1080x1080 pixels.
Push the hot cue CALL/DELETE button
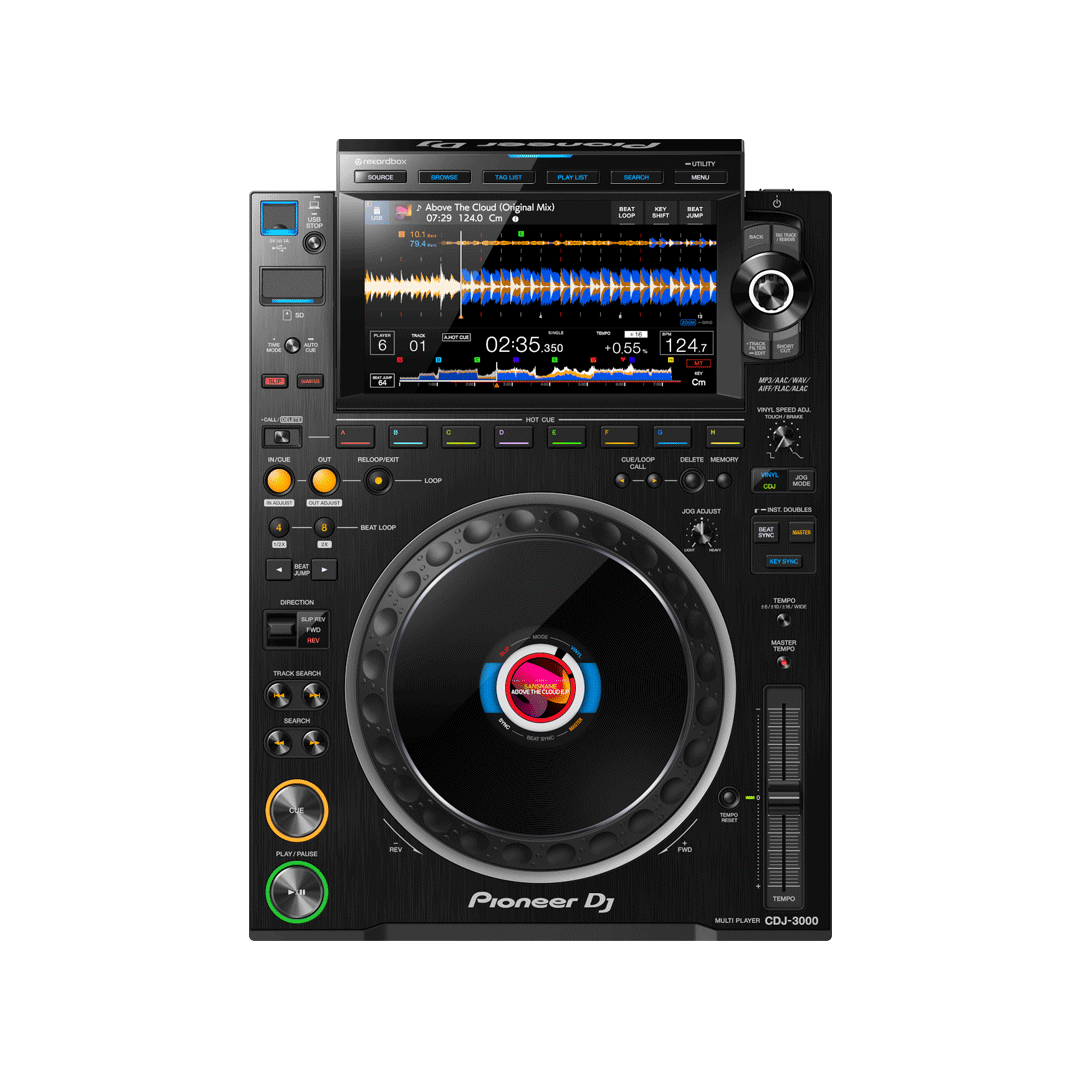pos(282,437)
